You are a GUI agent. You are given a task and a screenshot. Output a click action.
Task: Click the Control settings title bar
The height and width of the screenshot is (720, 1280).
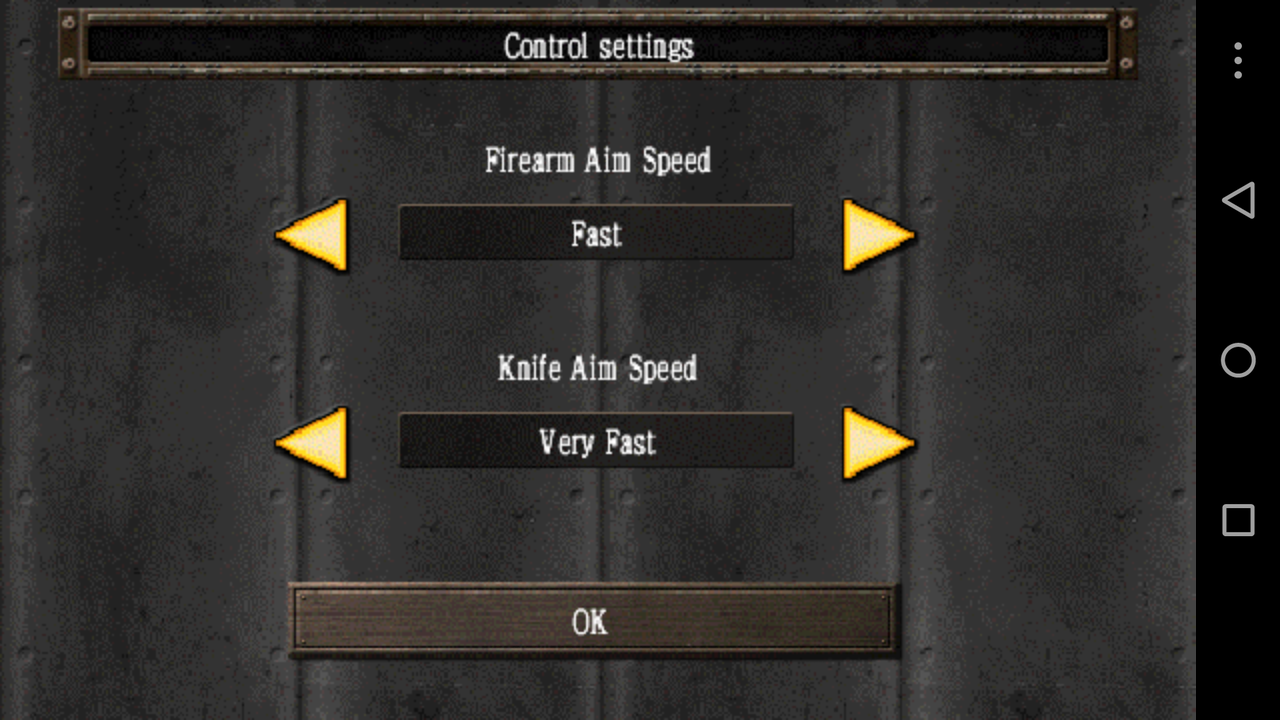tap(598, 45)
